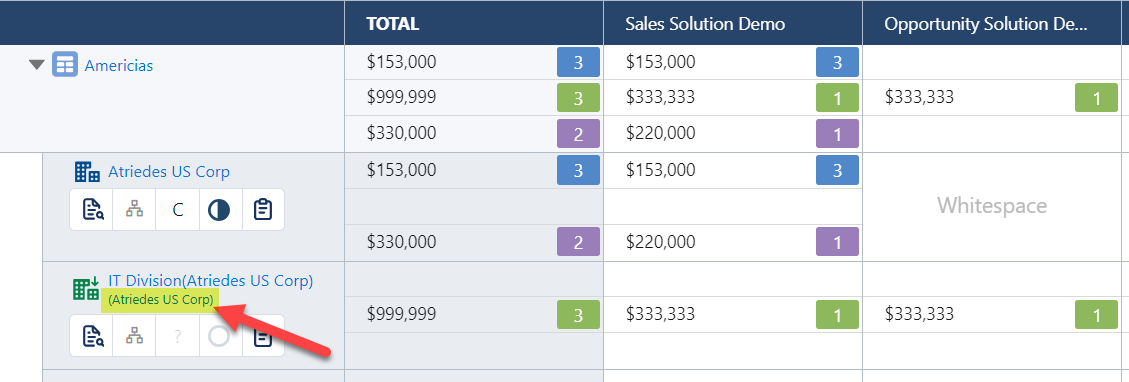Open clipboard icon under Atriedes US Corp
The width and height of the screenshot is (1129, 382).
[263, 210]
